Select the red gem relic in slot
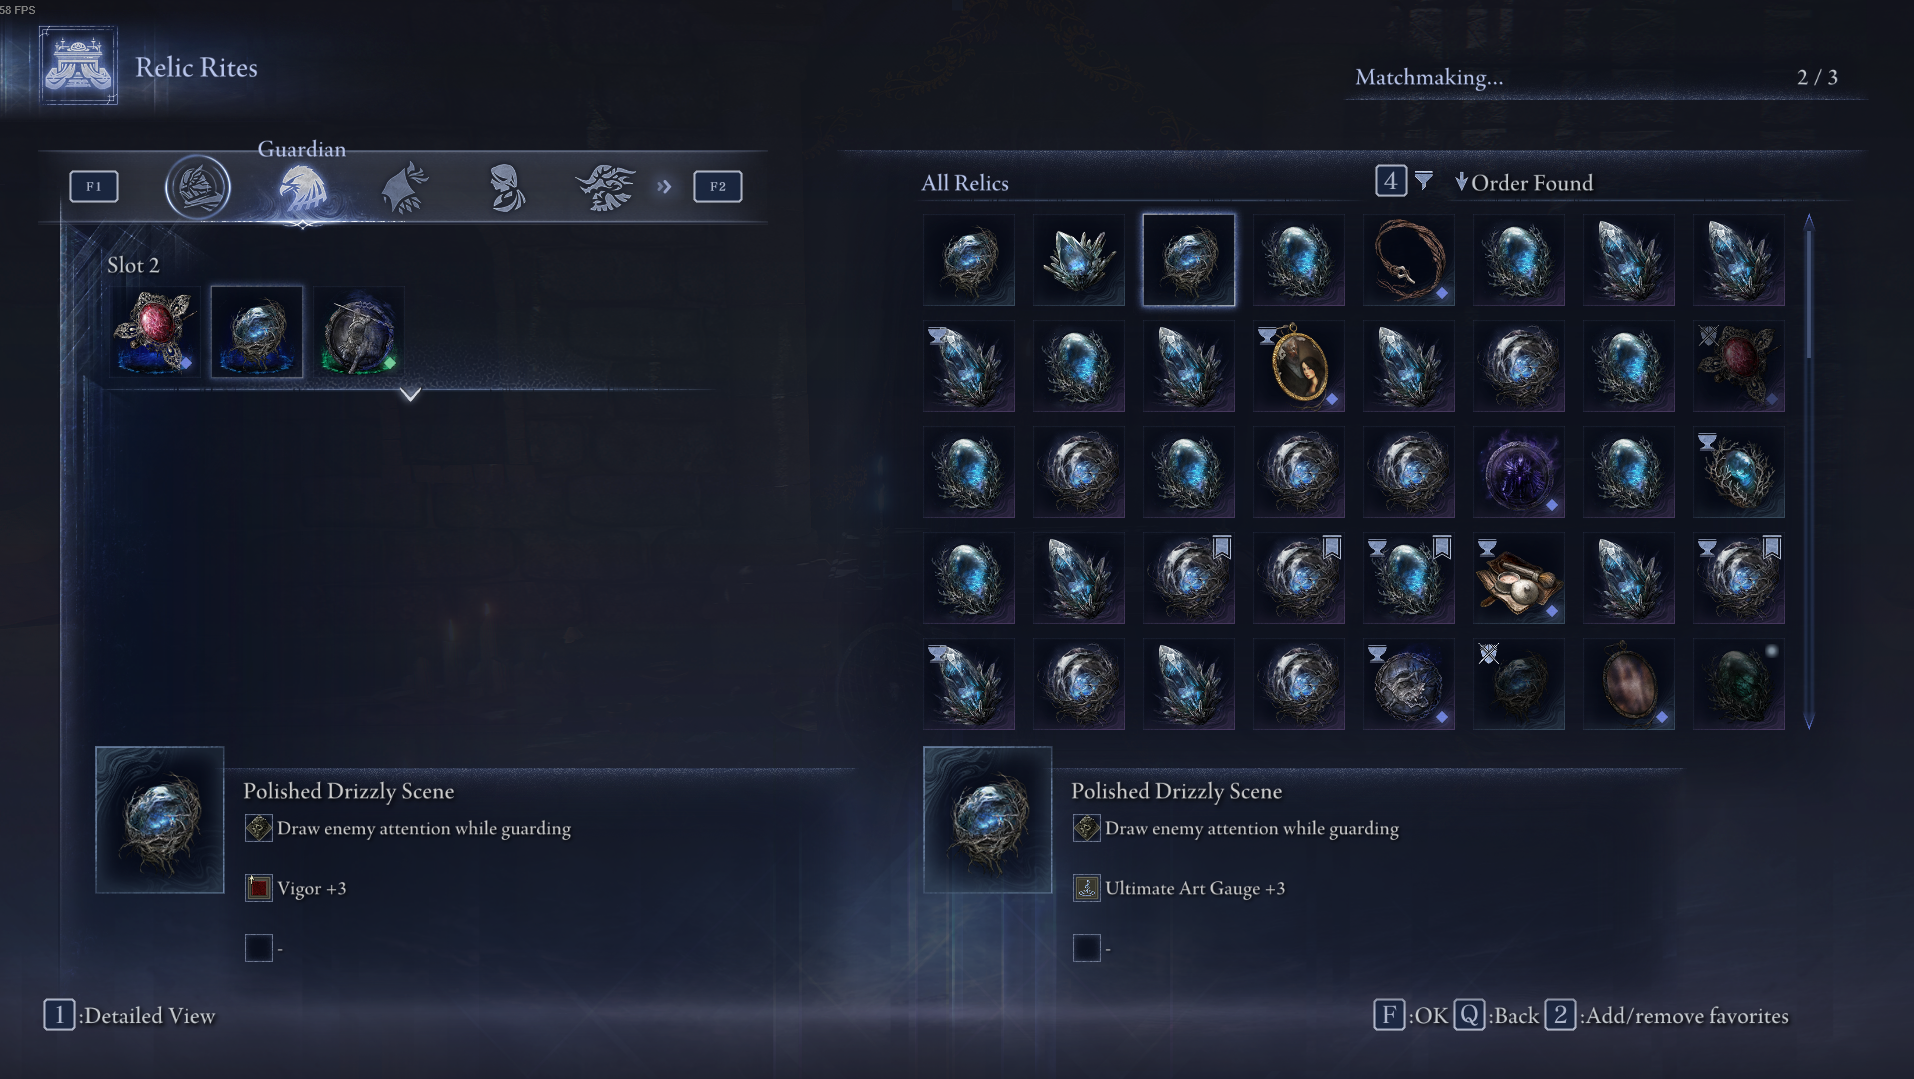The width and height of the screenshot is (1914, 1079). pos(155,332)
